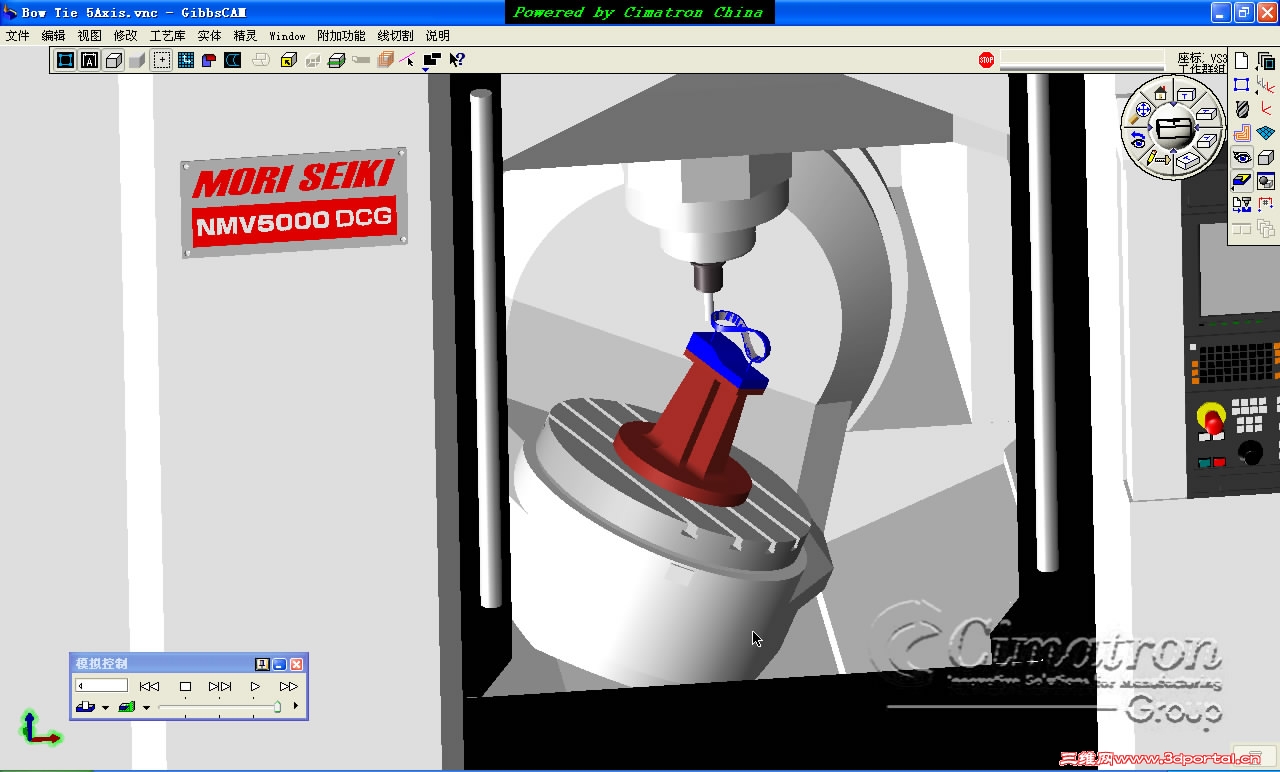Open the black overlapping squares dropdown
1280x772 pixels.
[x=432, y=61]
